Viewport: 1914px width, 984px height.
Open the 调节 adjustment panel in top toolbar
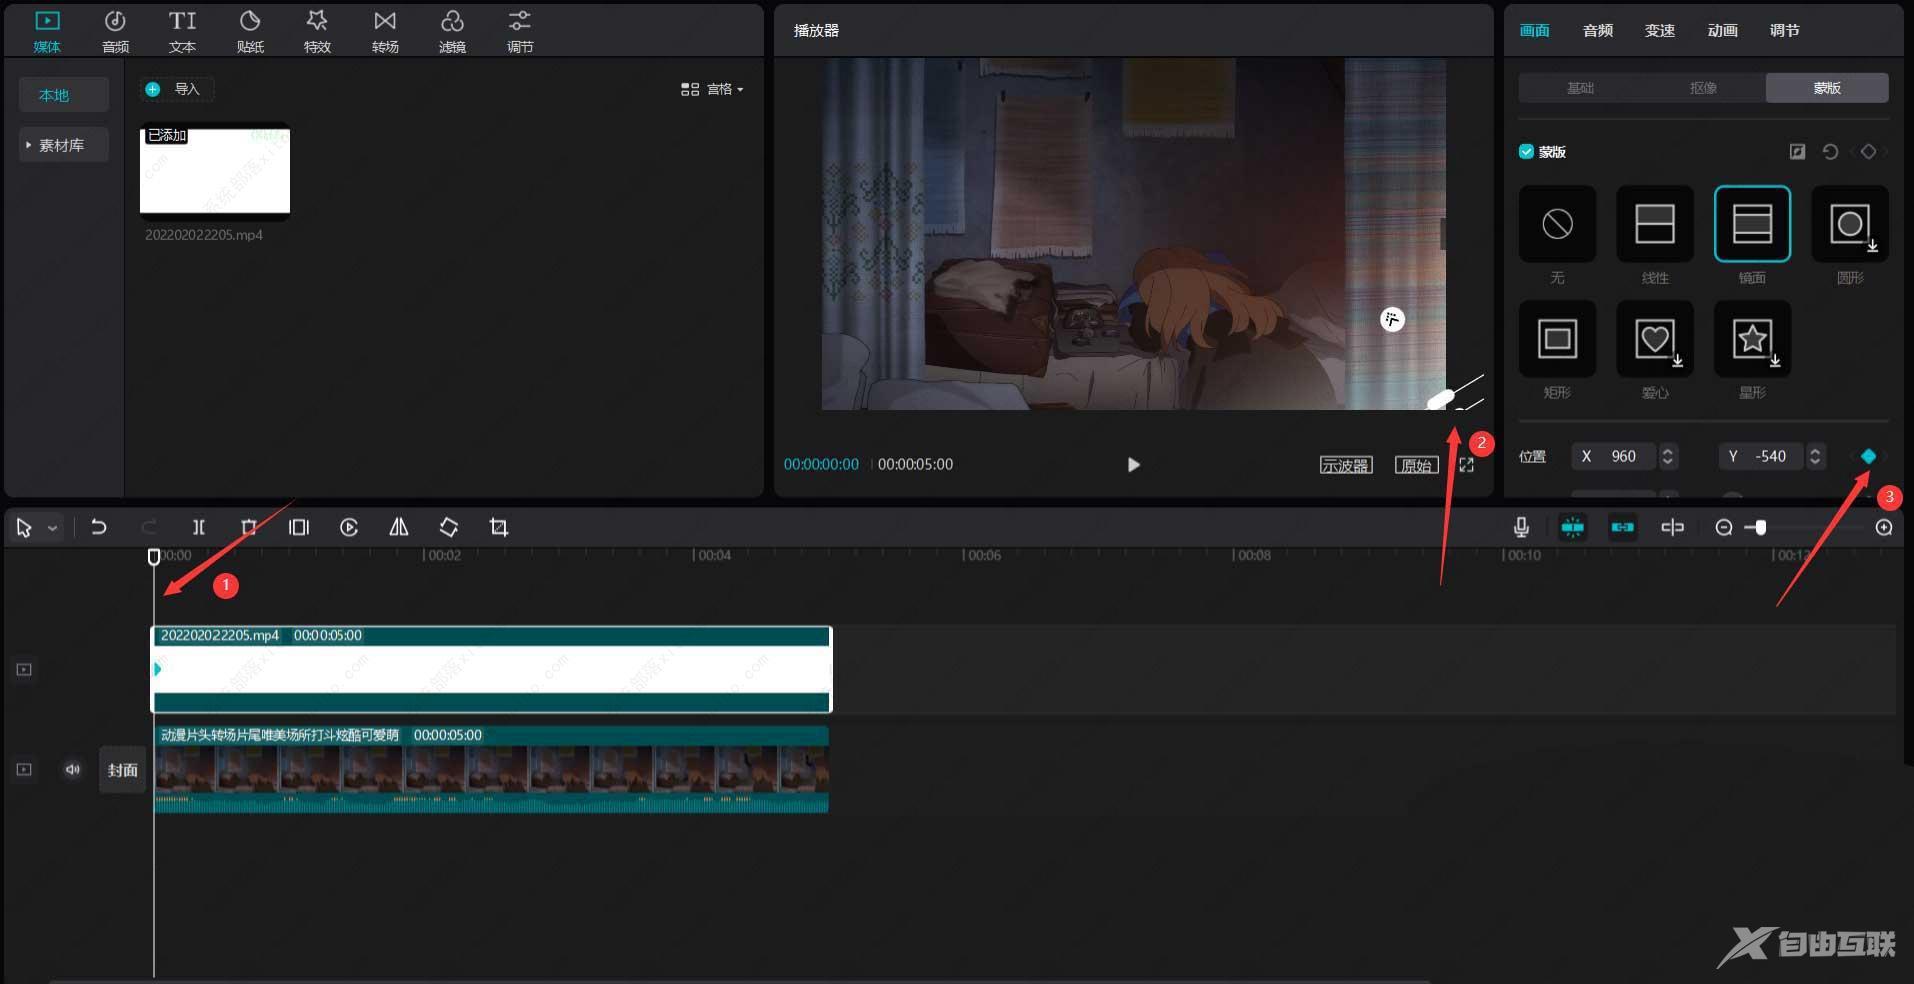520,31
